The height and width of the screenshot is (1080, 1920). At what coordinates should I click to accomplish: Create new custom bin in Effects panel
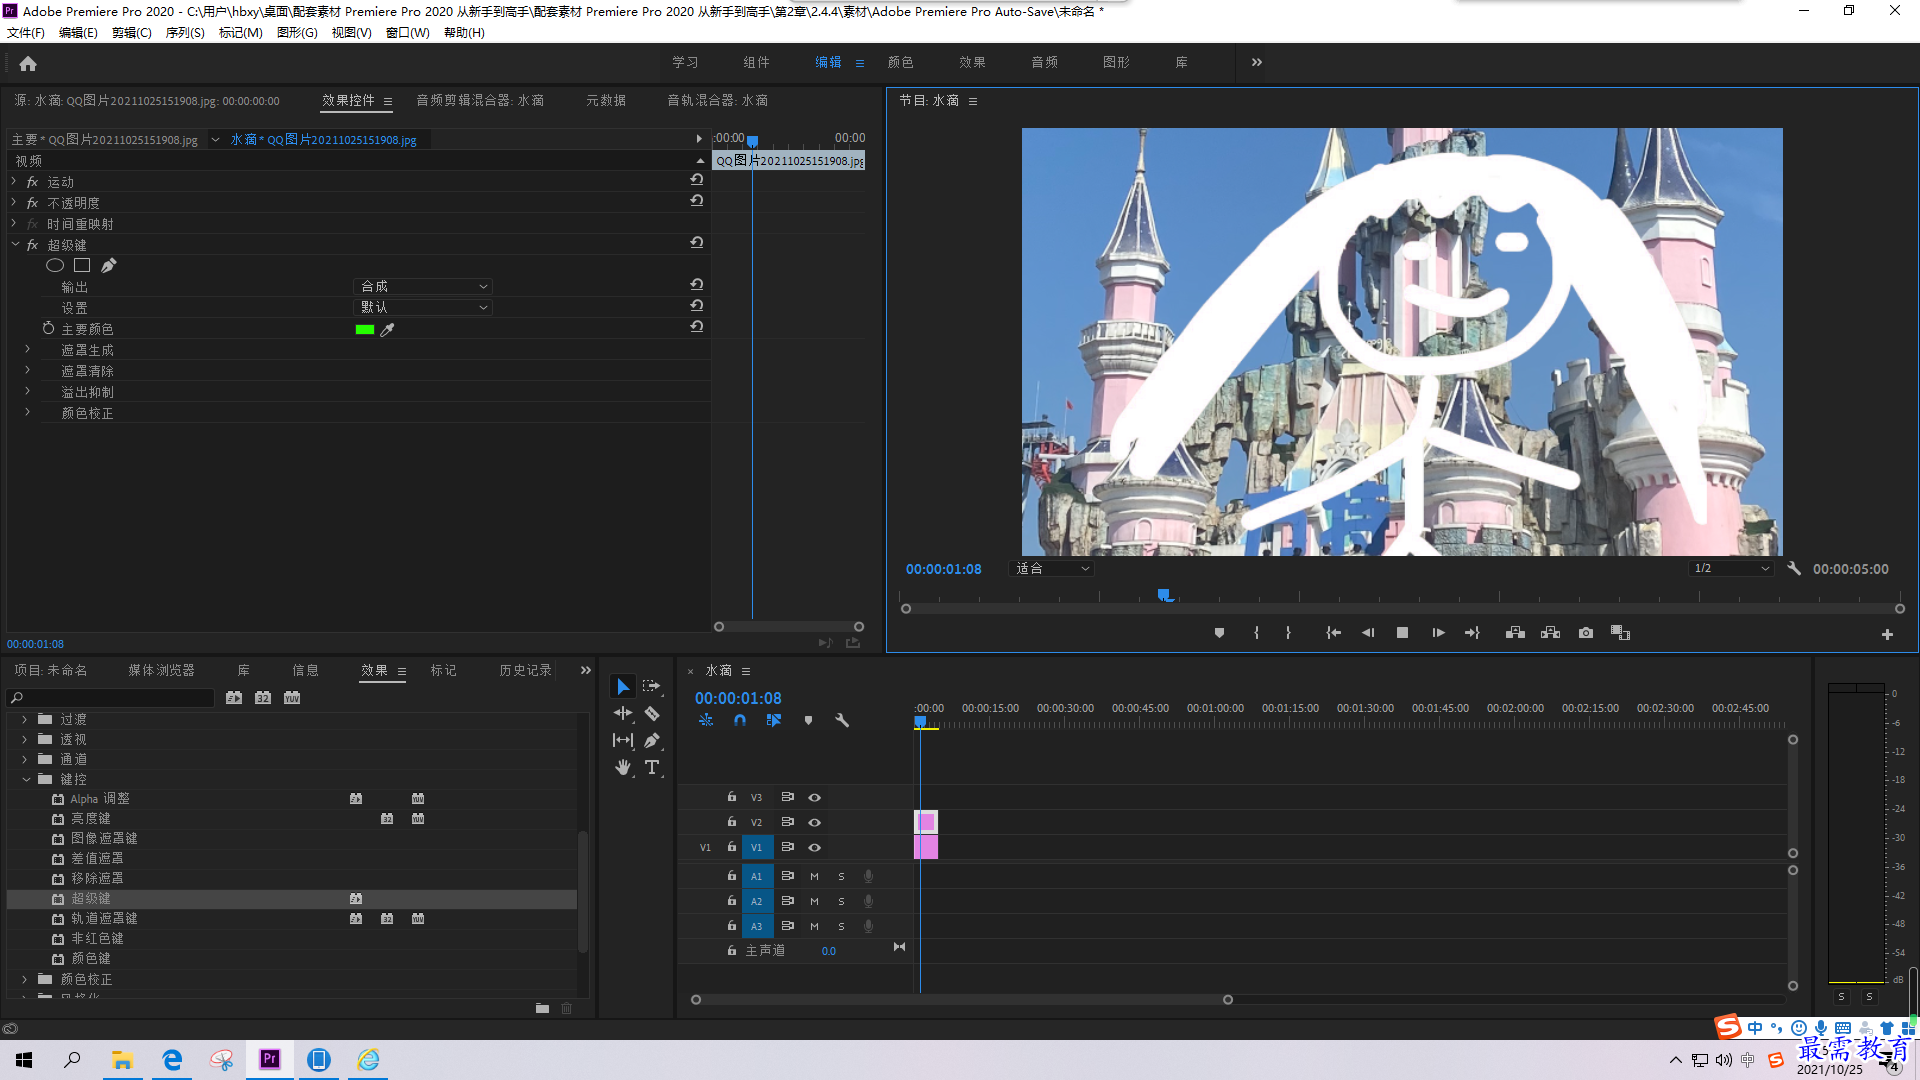tap(542, 1008)
